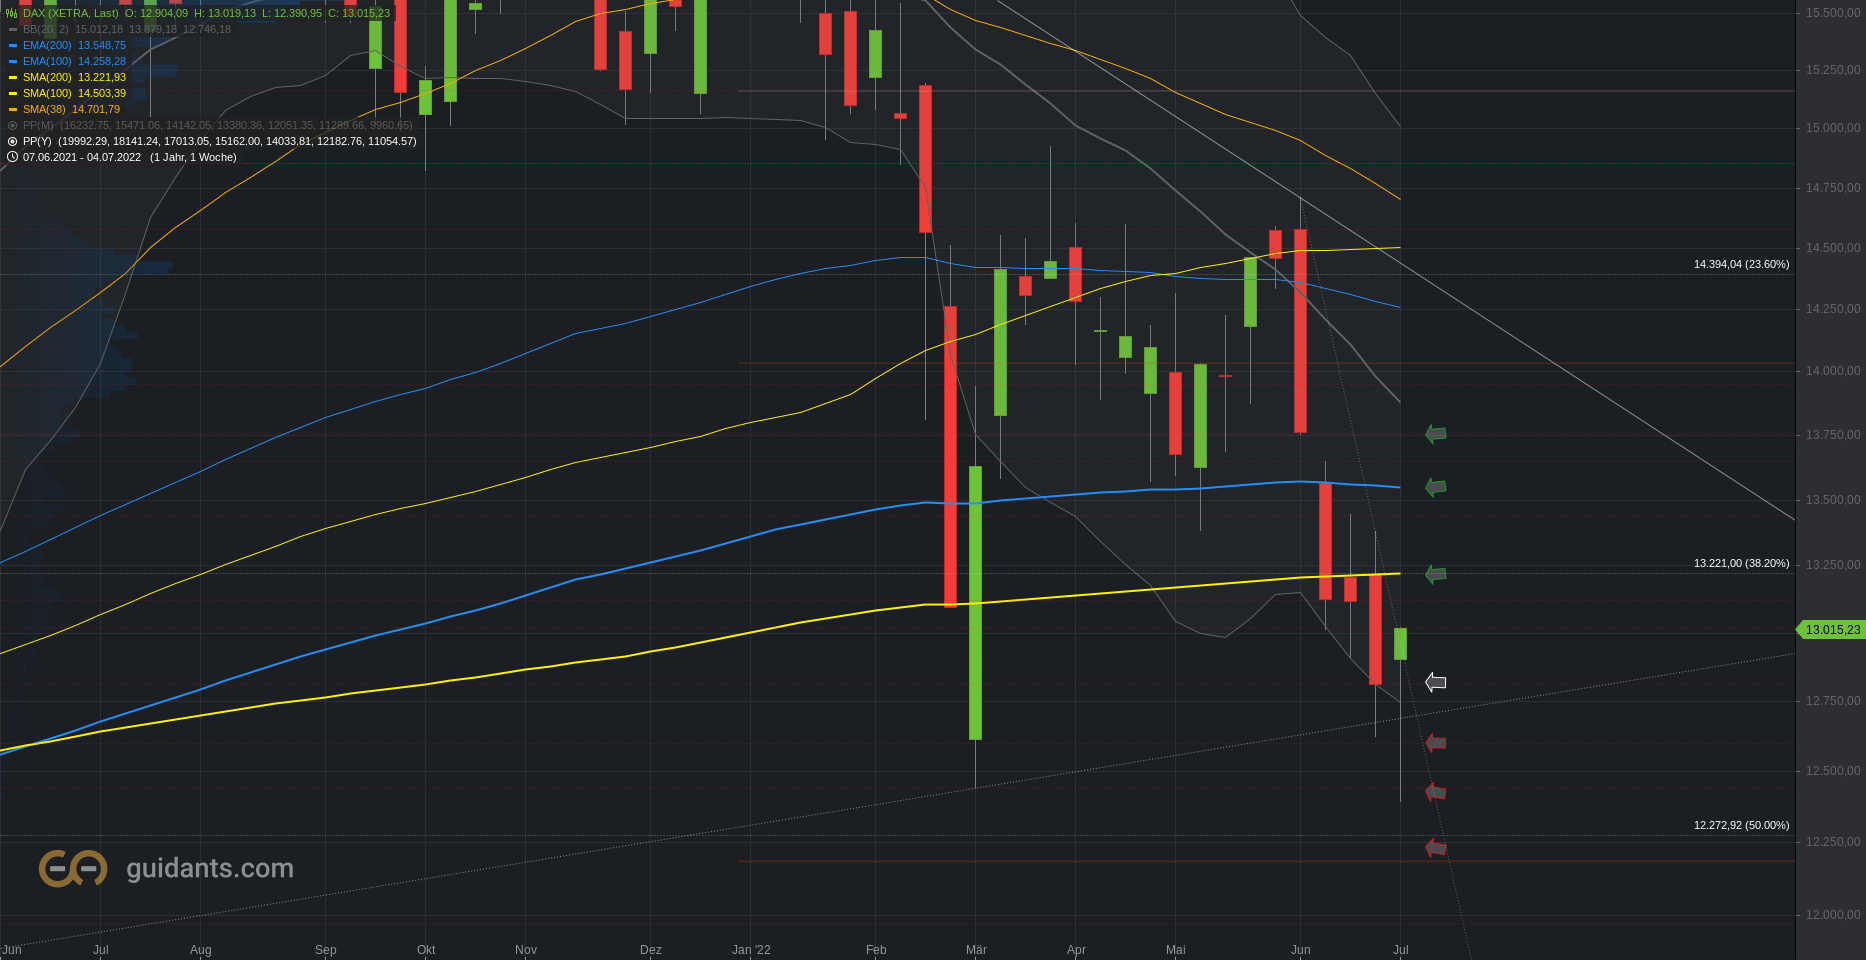
Task: Click the topmost green arrow marker near 13.750
Action: [x=1435, y=434]
